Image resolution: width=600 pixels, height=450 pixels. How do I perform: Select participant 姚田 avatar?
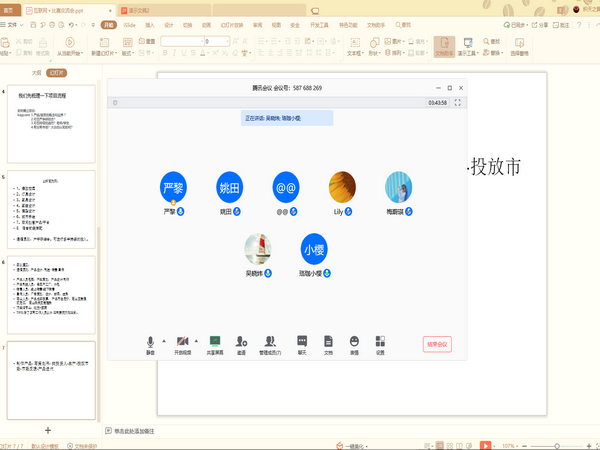tap(229, 187)
